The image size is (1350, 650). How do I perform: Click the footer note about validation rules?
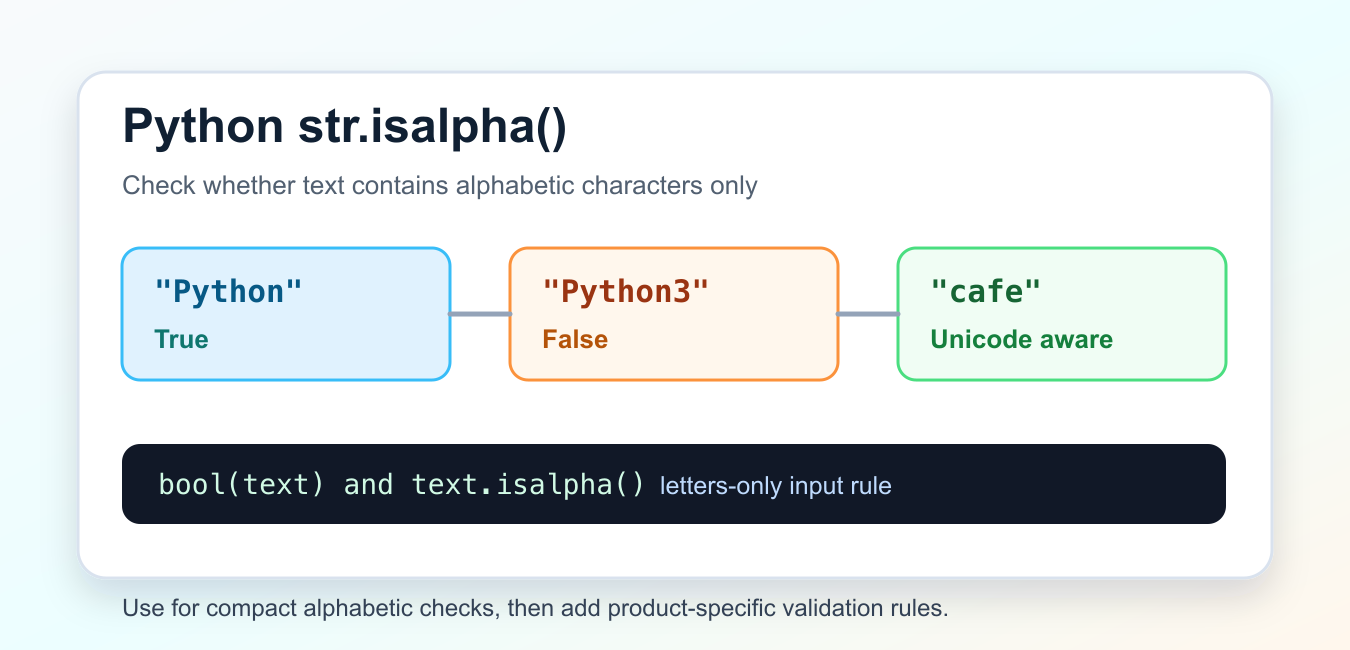(x=535, y=608)
